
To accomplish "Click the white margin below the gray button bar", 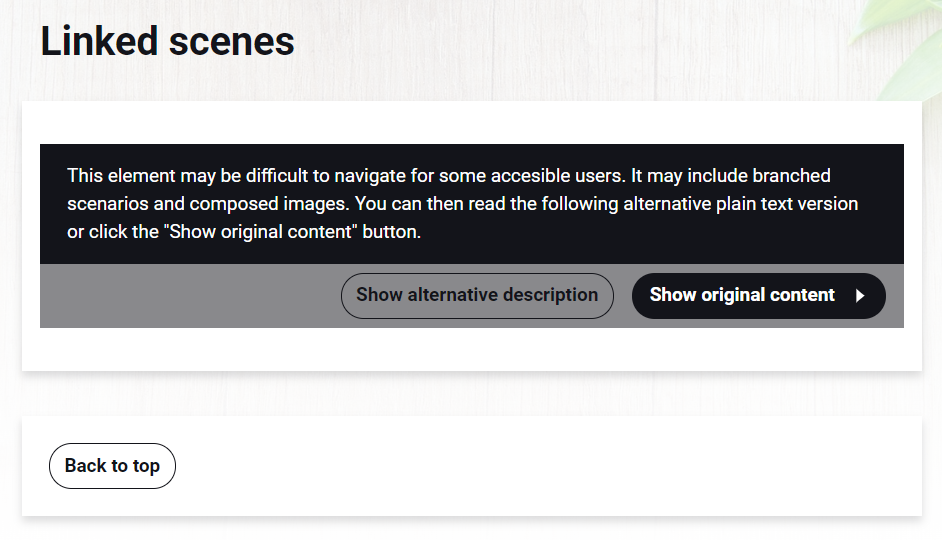I will click(472, 349).
